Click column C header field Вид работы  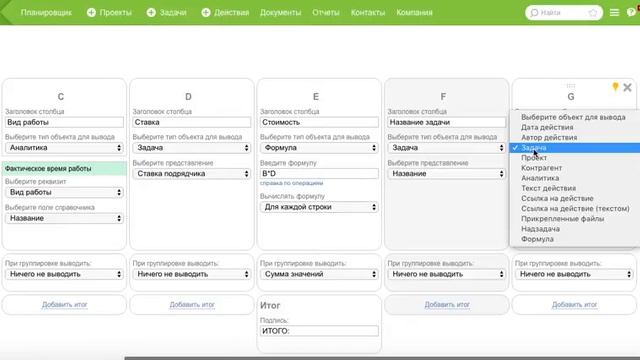pyautogui.click(x=64, y=122)
